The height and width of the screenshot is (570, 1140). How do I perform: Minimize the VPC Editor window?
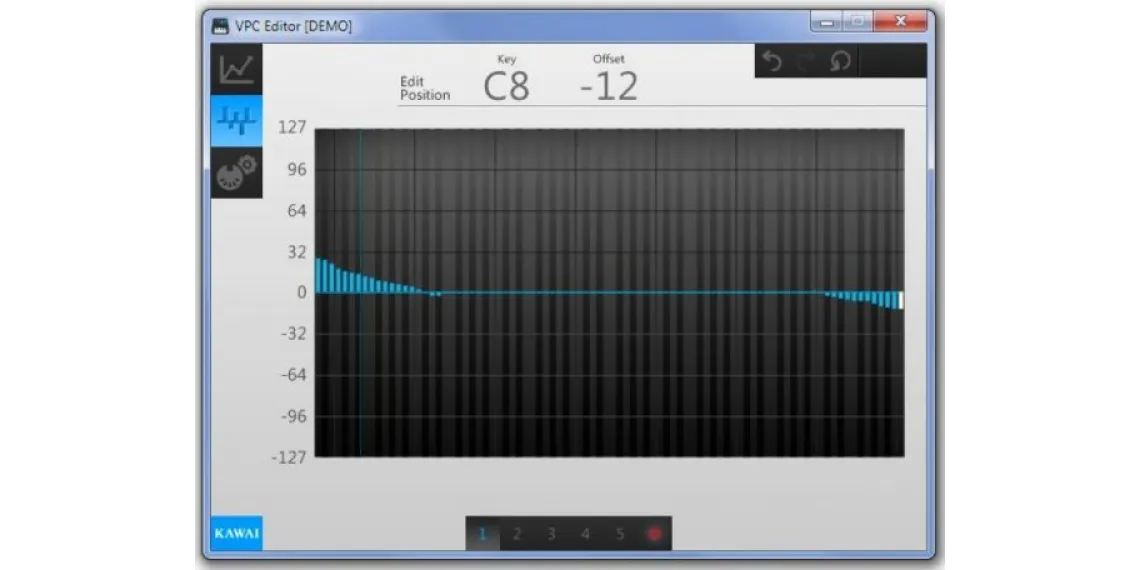coord(825,21)
